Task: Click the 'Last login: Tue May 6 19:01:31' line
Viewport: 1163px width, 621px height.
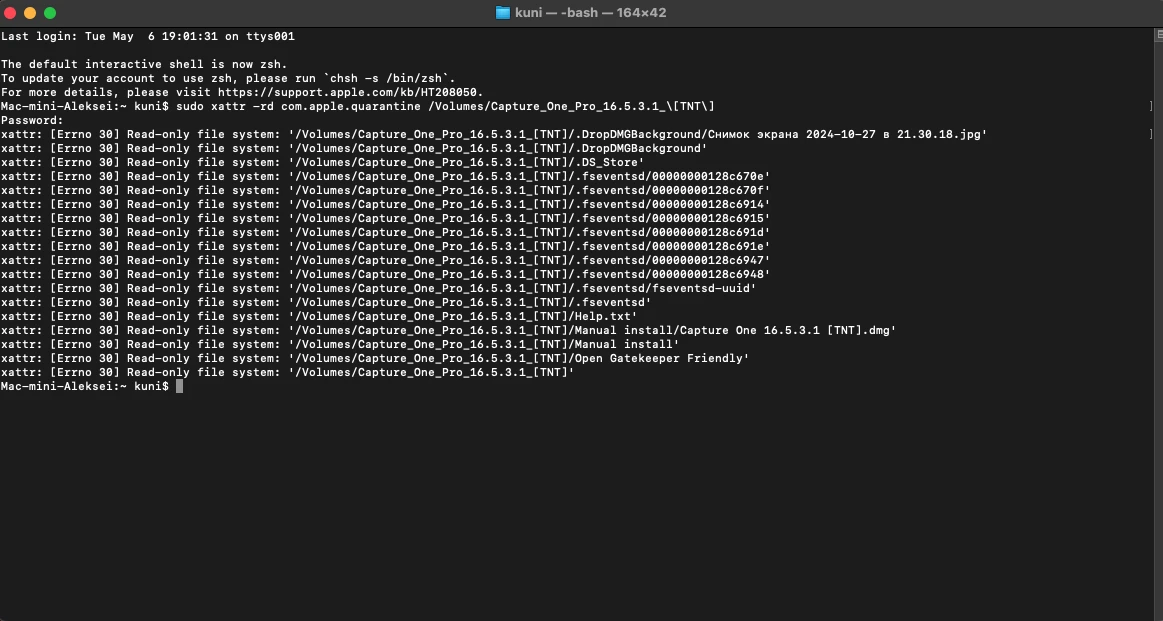Action: pos(148,36)
